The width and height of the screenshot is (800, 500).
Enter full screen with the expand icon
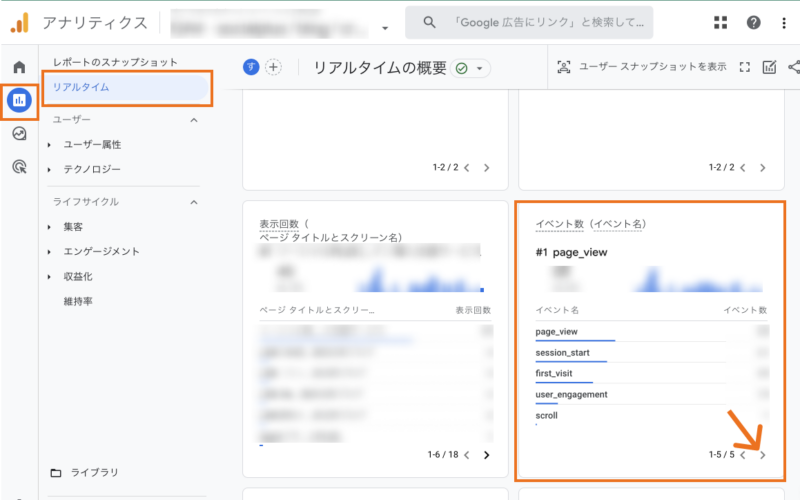(x=744, y=67)
